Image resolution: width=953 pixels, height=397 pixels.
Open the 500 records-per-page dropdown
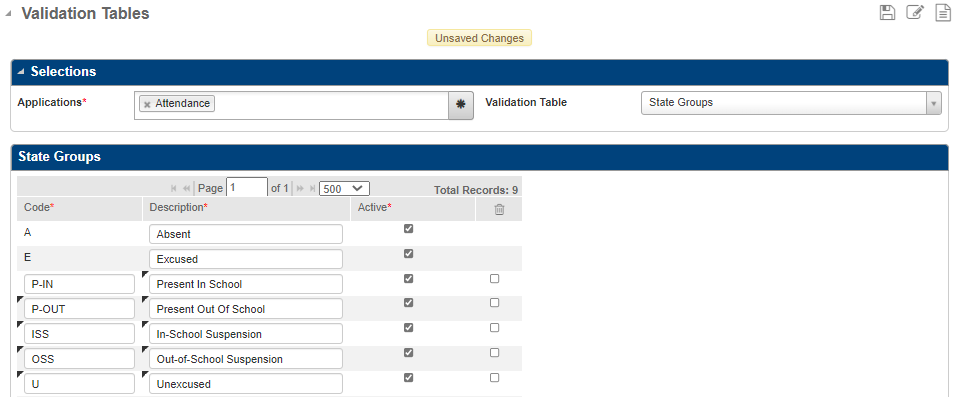click(344, 188)
